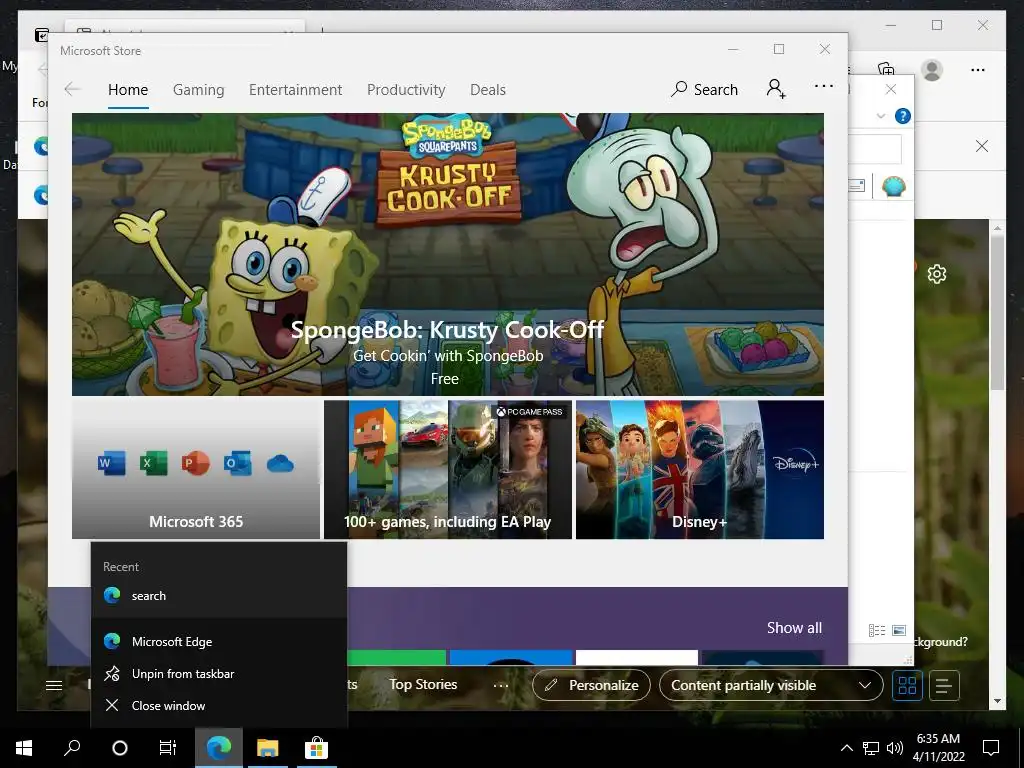Open the SpongeBob: Krusty Cook-Off banner
This screenshot has height=768, width=1024.
click(x=447, y=254)
